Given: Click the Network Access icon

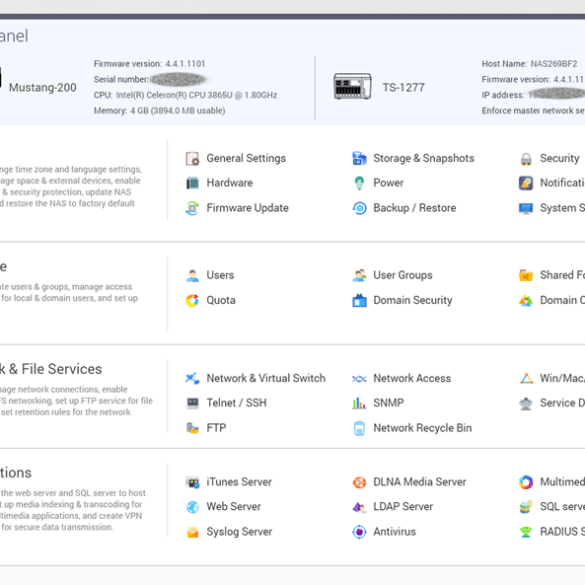Looking at the screenshot, I should [x=359, y=379].
